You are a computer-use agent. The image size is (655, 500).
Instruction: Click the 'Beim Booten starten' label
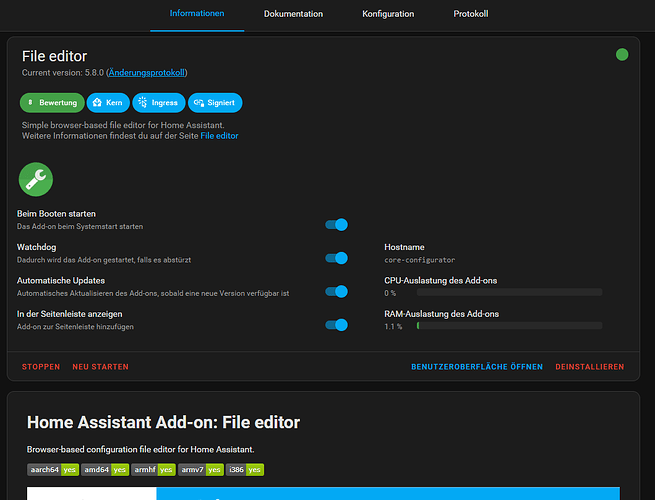[x=56, y=214]
